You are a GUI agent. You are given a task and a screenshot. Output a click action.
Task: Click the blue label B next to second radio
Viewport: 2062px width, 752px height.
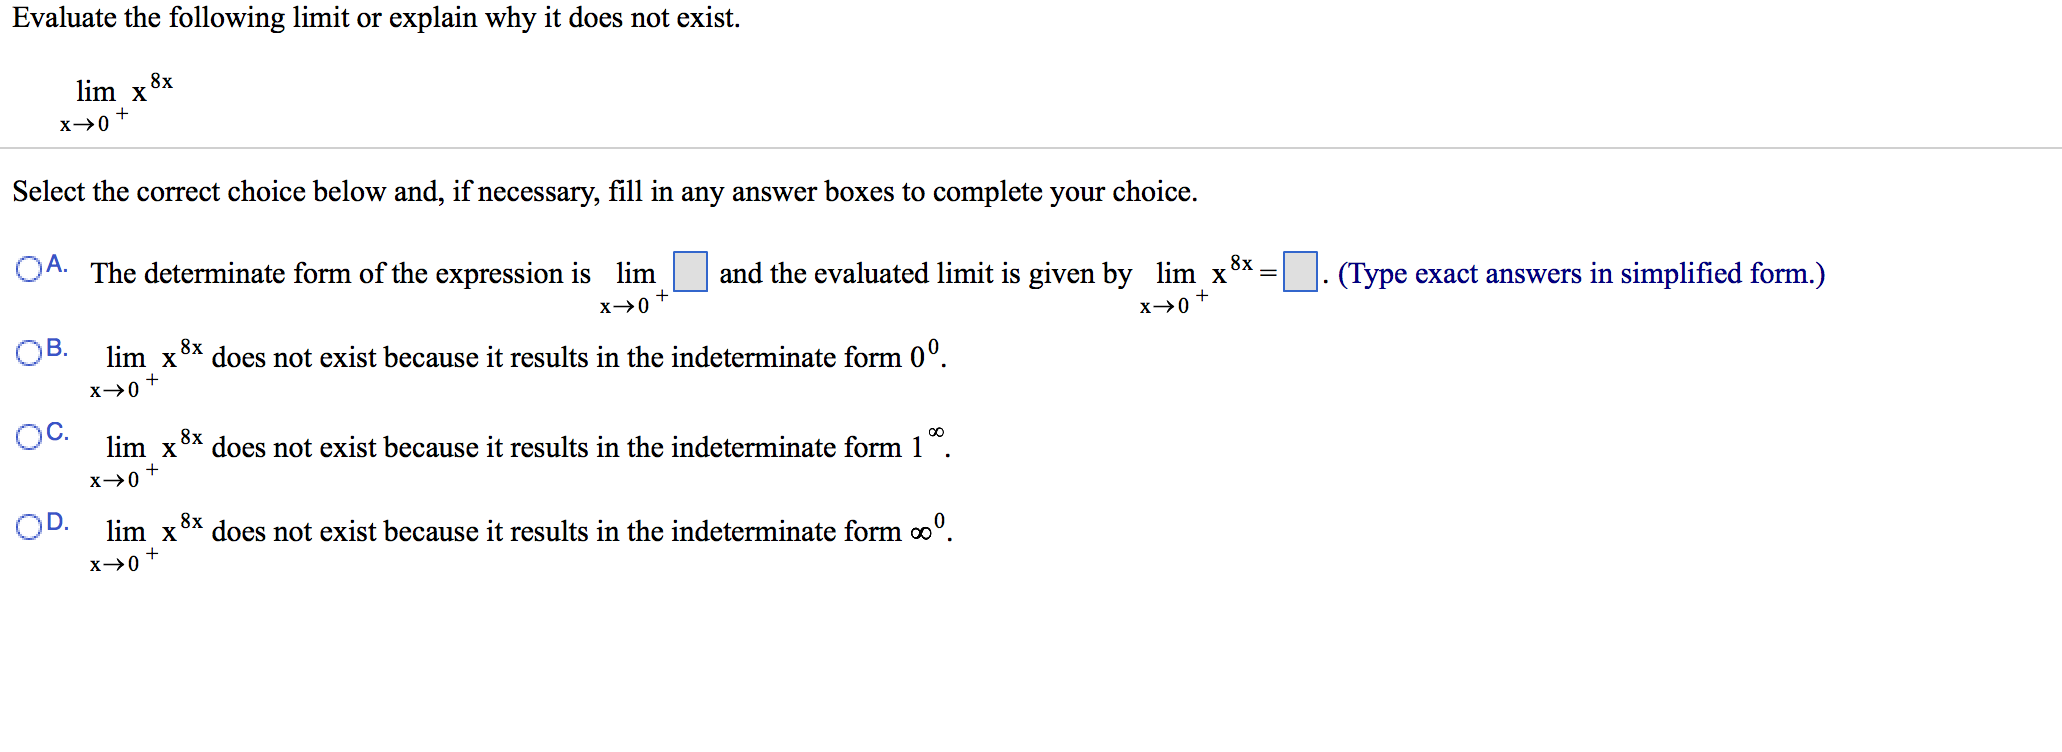(x=56, y=349)
